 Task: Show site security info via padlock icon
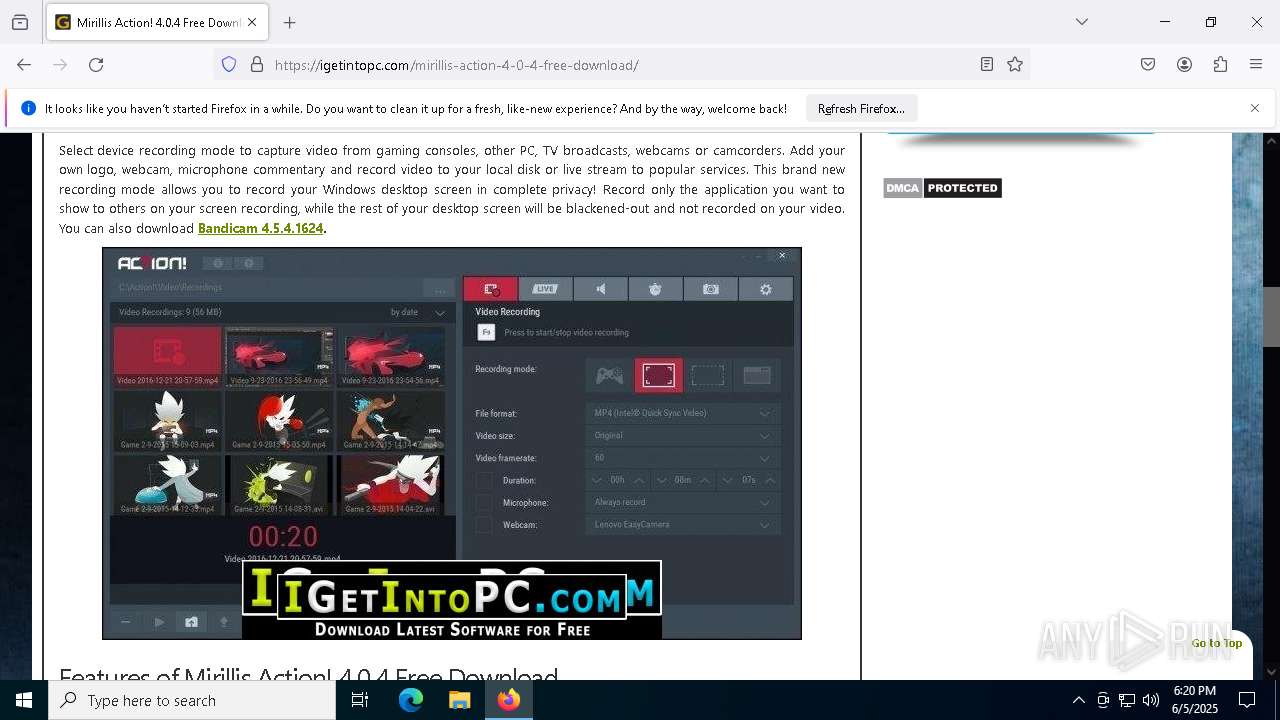point(257,65)
